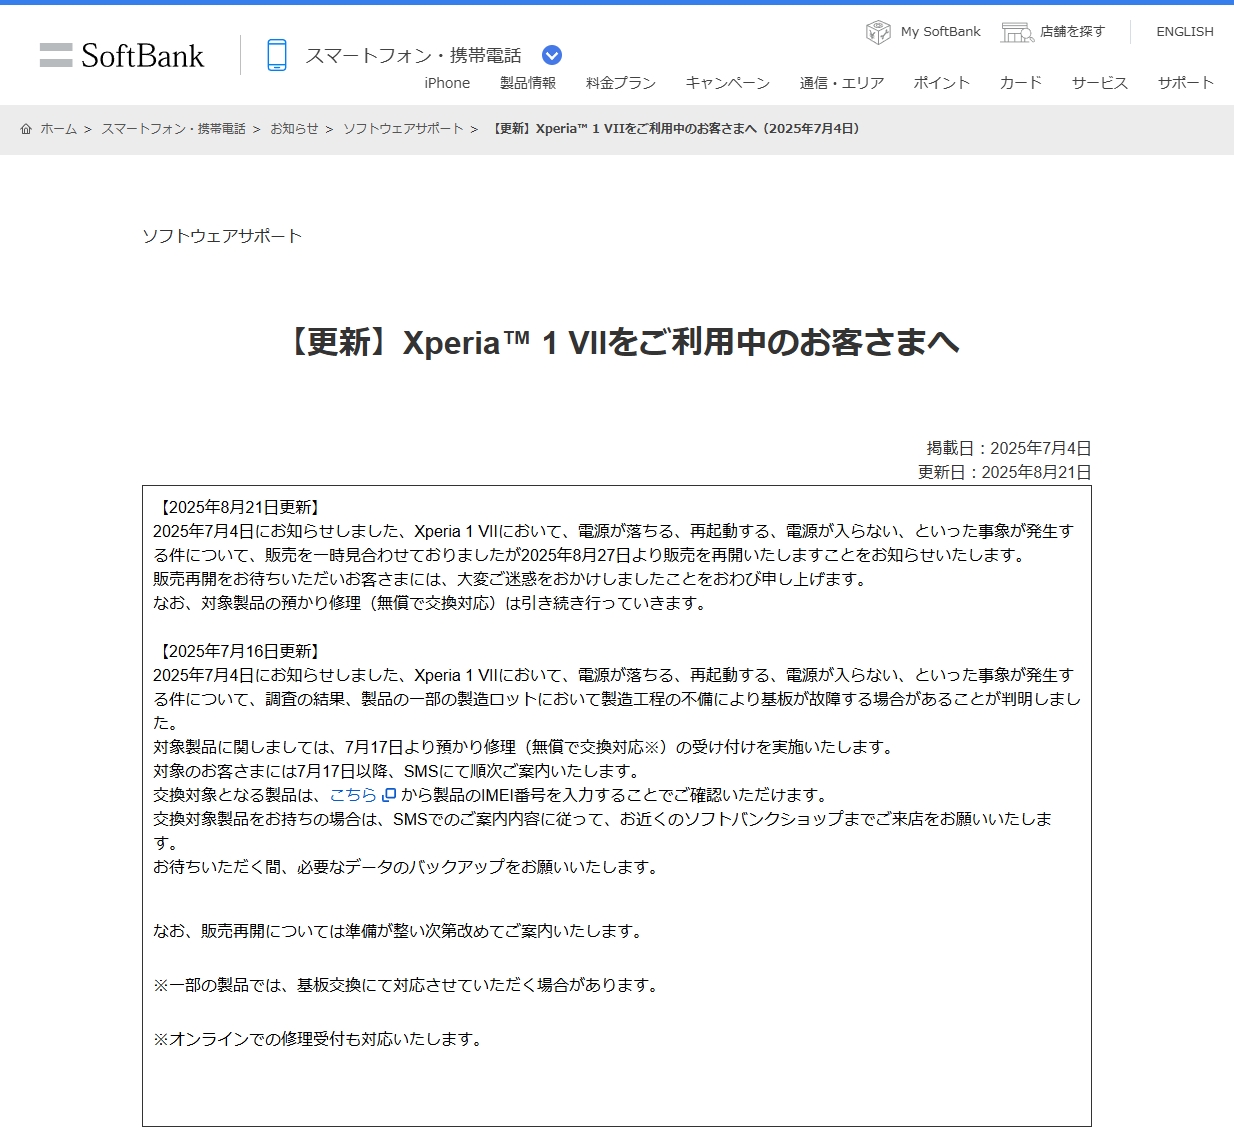Open 店舗を探す link
Screen dimensions: 1234x1140
point(1072,32)
